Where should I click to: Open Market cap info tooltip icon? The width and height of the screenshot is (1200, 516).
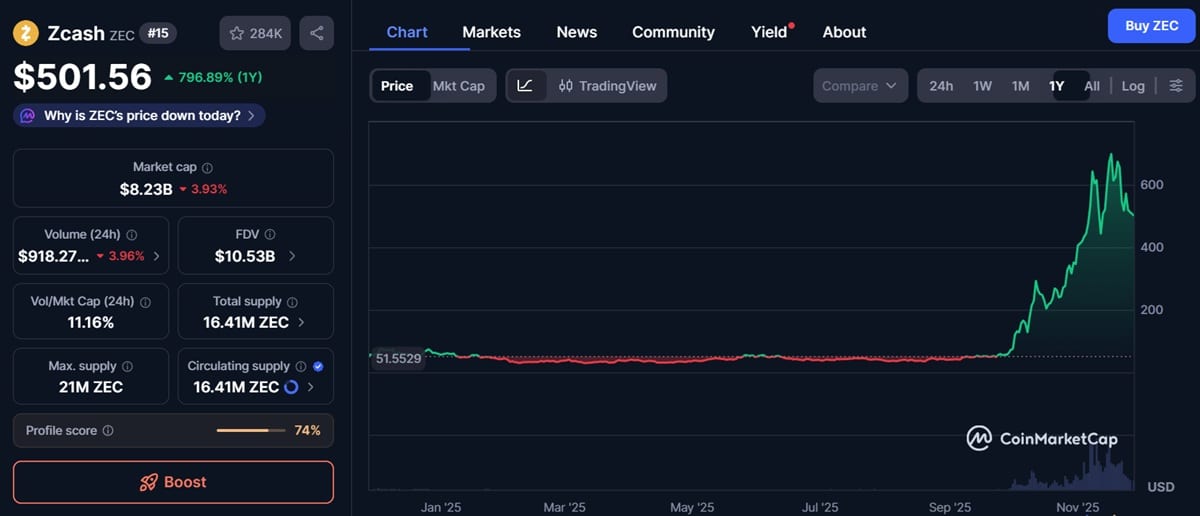coord(207,168)
